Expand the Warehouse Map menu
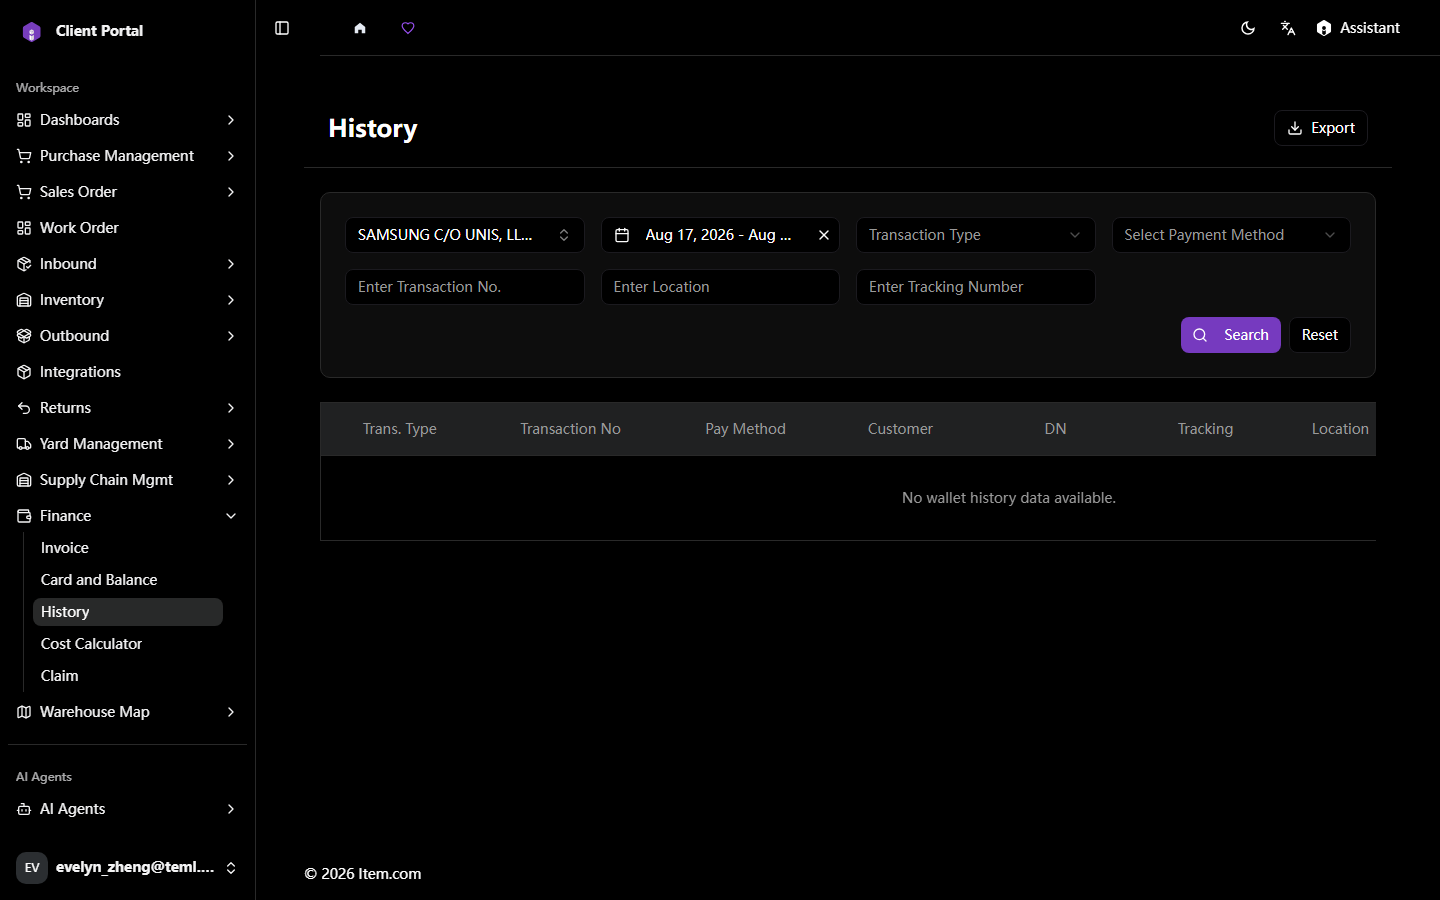Viewport: 1440px width, 900px height. [127, 712]
